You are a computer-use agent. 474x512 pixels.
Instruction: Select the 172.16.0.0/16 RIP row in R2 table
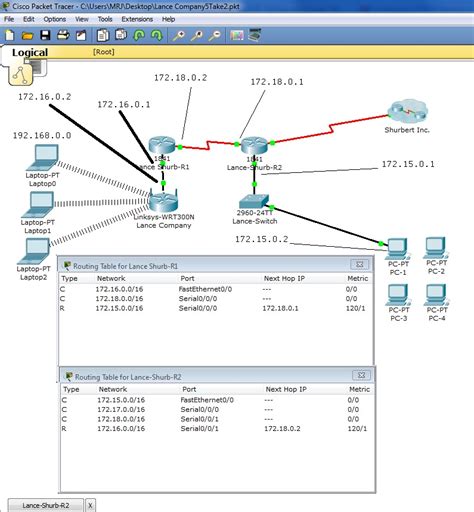(x=217, y=429)
